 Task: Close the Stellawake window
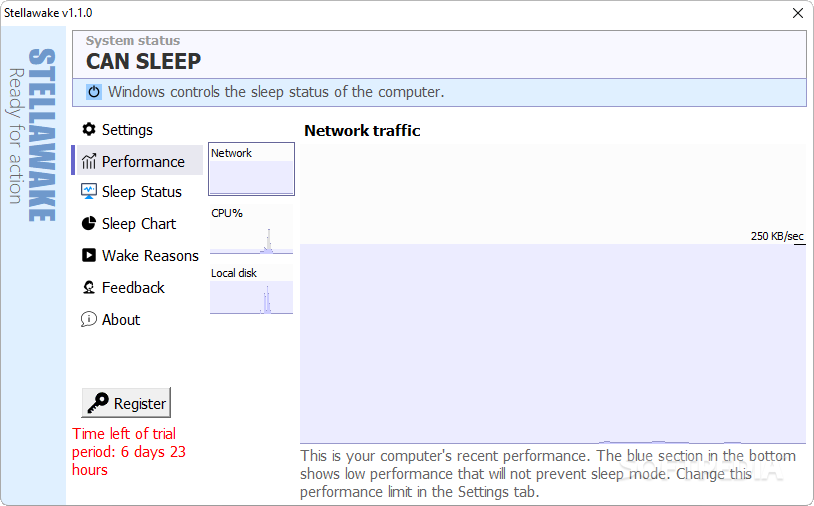(798, 13)
